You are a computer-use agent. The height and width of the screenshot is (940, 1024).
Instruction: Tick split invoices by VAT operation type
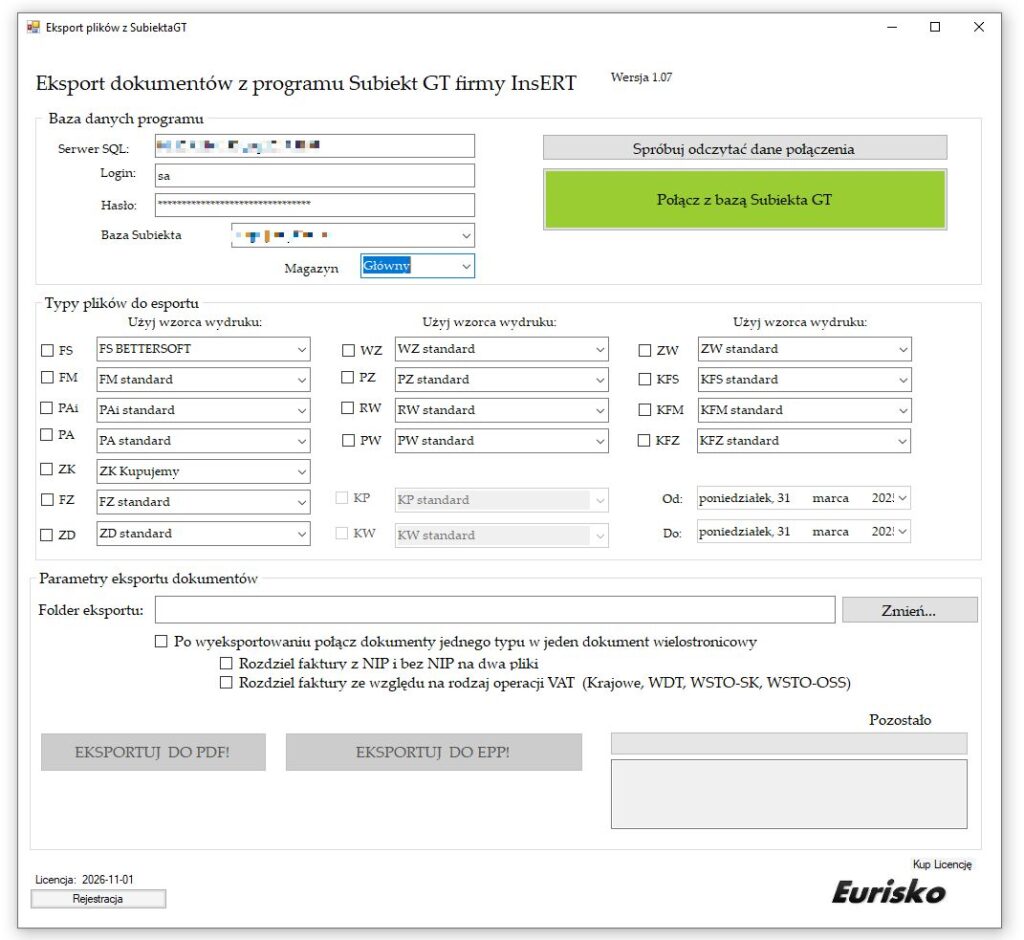coord(226,683)
